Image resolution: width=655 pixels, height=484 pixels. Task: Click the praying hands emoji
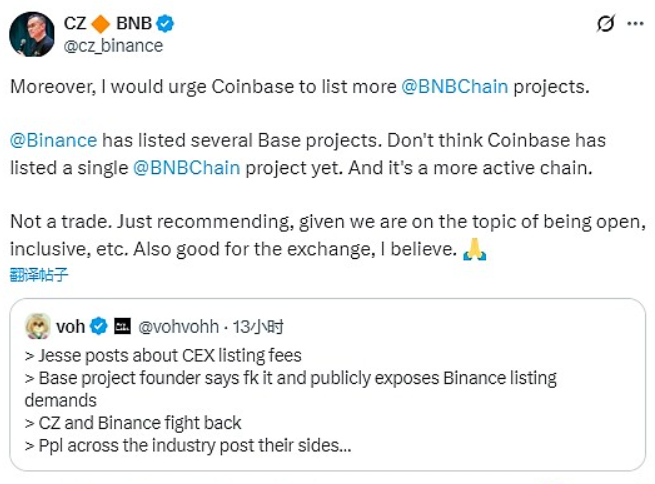(475, 248)
